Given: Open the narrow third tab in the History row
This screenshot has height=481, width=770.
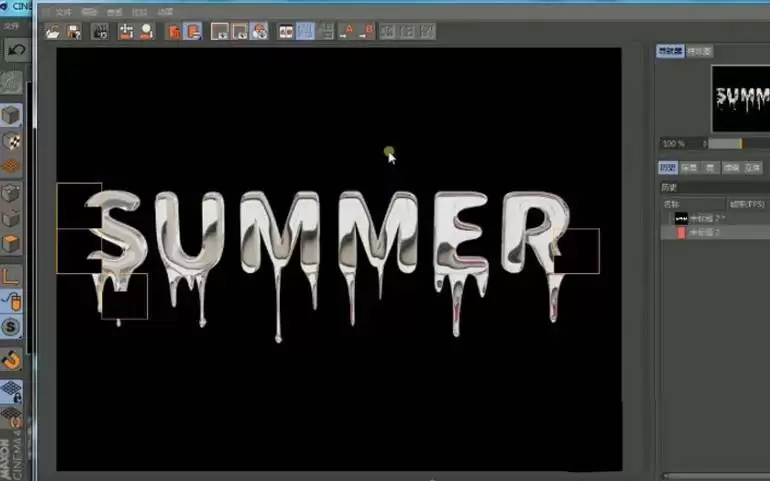Looking at the screenshot, I should tap(710, 168).
